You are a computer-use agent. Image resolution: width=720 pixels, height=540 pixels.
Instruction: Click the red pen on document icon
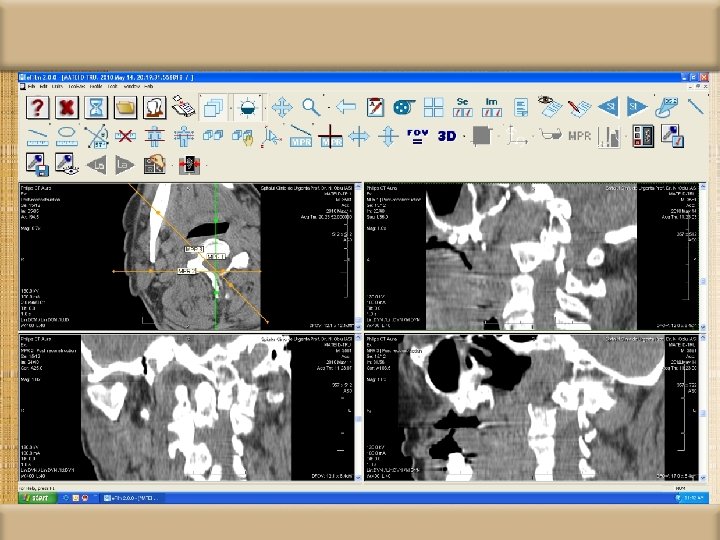click(579, 107)
